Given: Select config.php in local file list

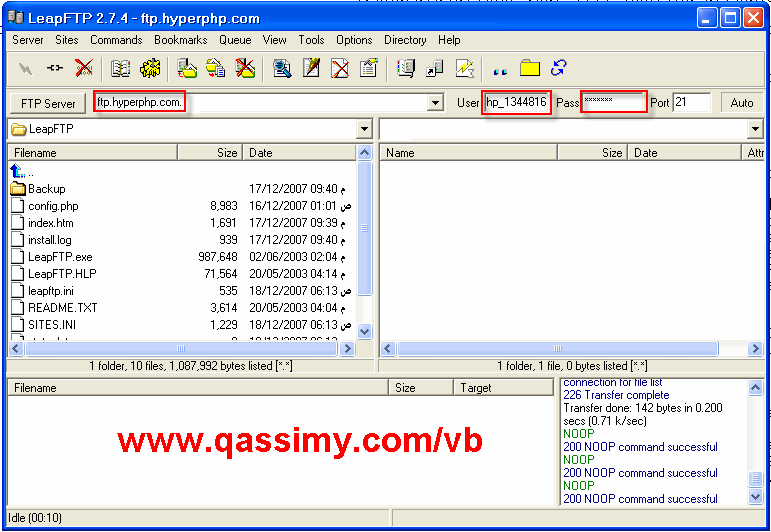Looking at the screenshot, I should pyautogui.click(x=53, y=206).
